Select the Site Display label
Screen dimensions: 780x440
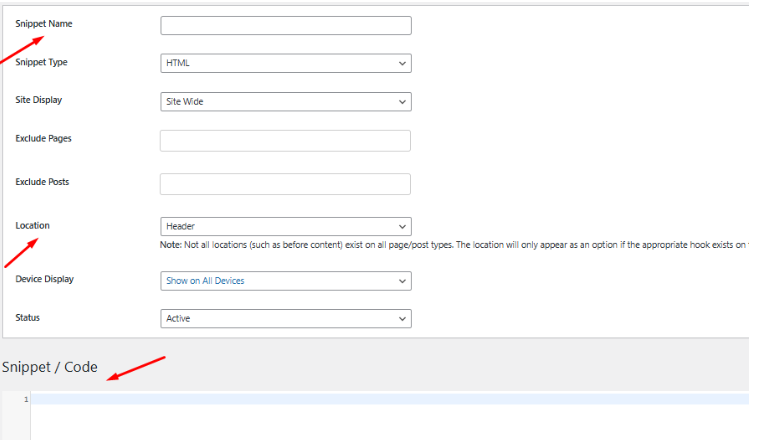tap(39, 100)
